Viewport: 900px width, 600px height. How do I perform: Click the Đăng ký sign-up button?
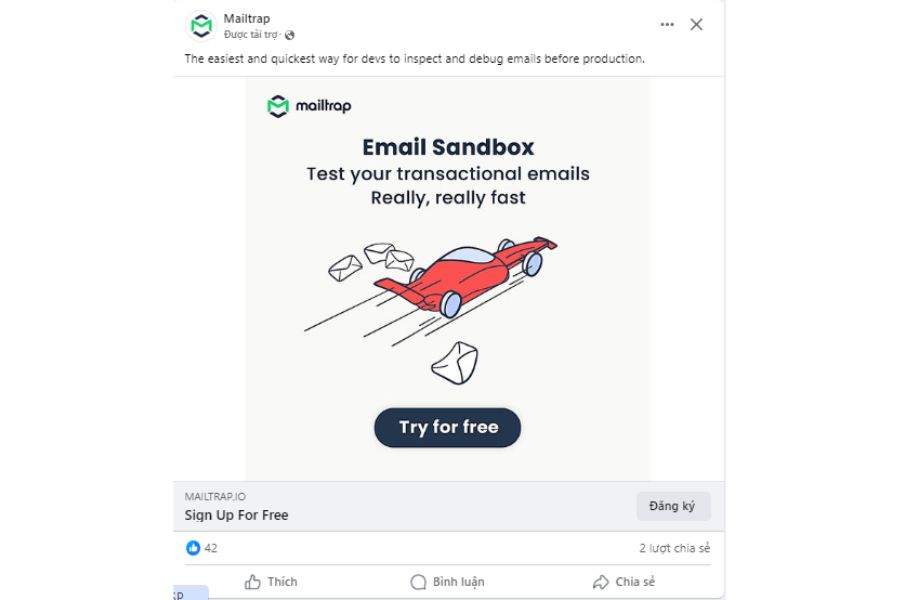[x=674, y=505]
